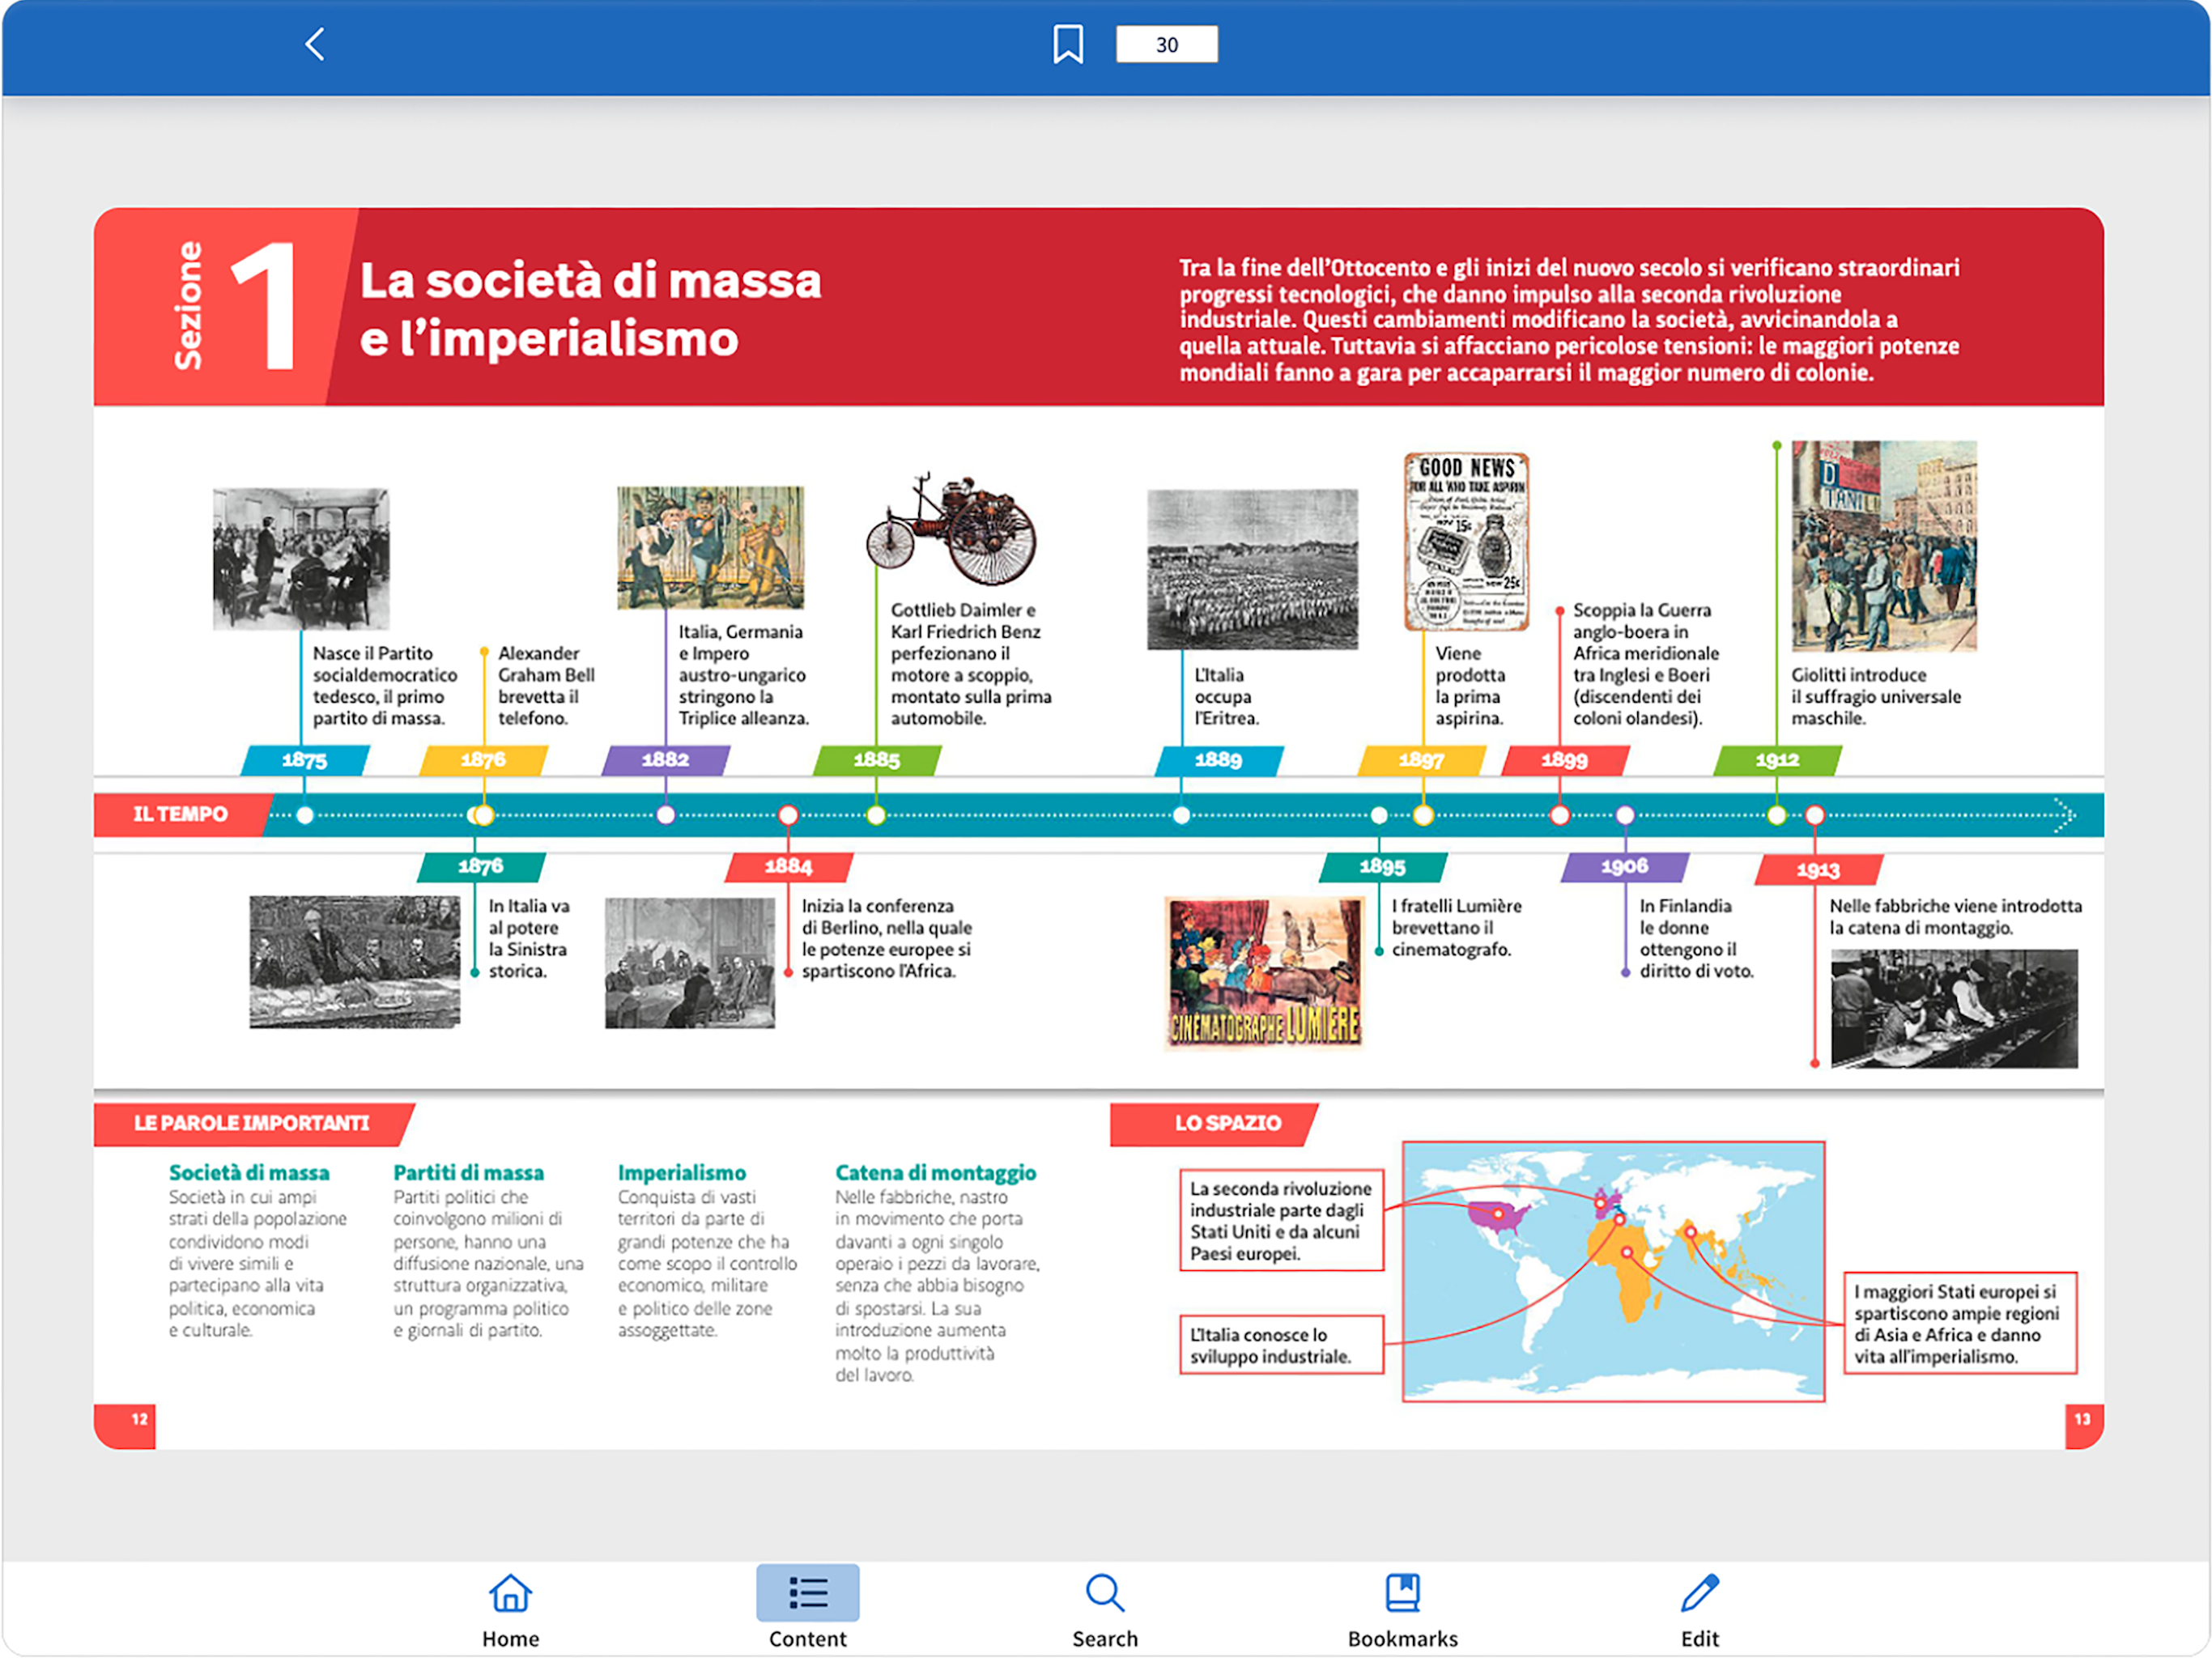Viewport: 2212px width, 1658px height.
Task: Click the back arrow icon
Action: pyautogui.click(x=315, y=44)
